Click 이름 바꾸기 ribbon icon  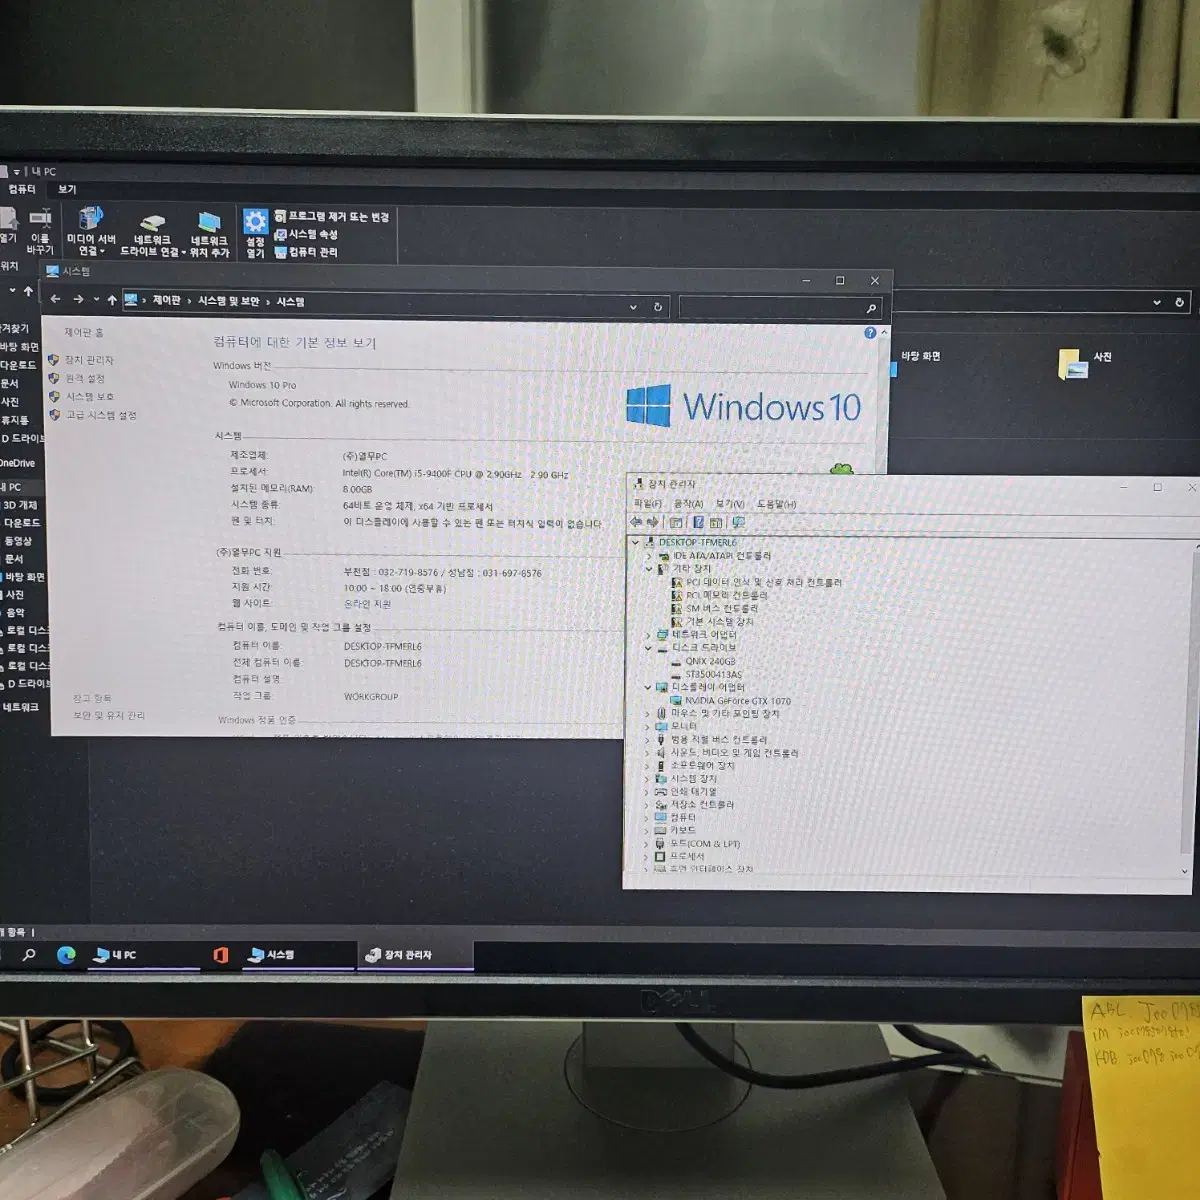[40, 230]
